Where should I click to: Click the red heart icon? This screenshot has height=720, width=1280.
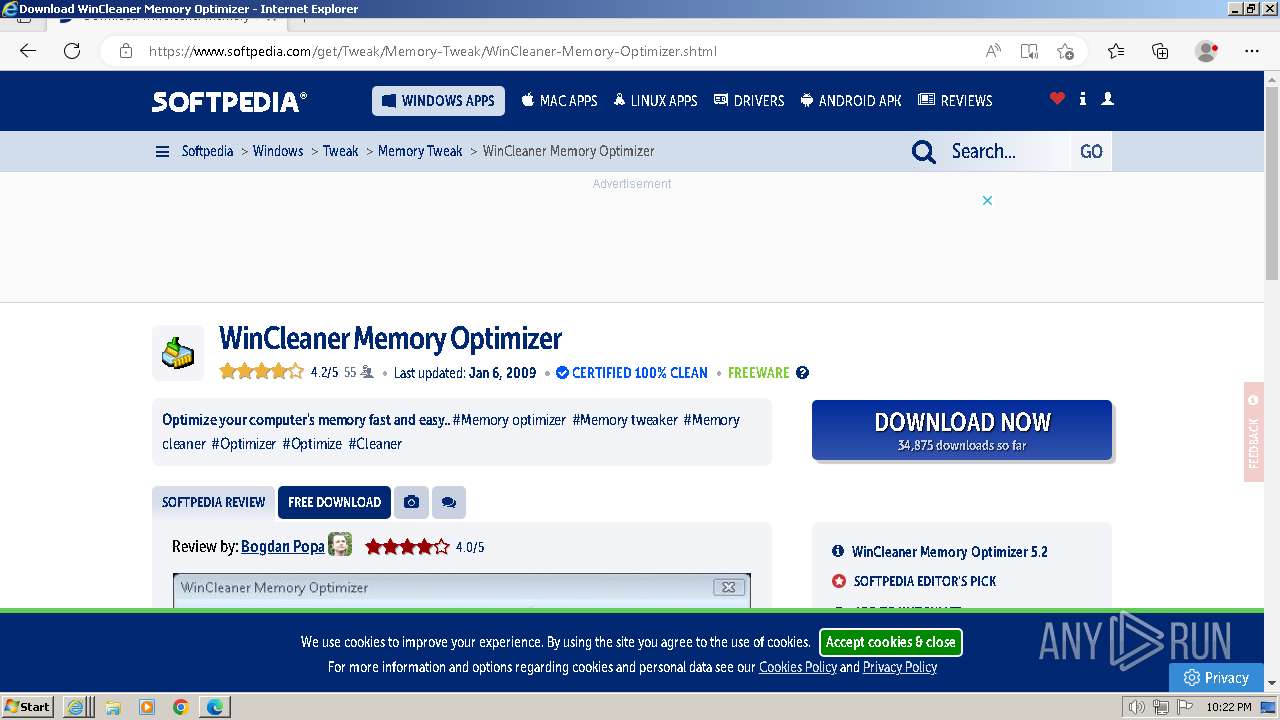click(x=1057, y=98)
